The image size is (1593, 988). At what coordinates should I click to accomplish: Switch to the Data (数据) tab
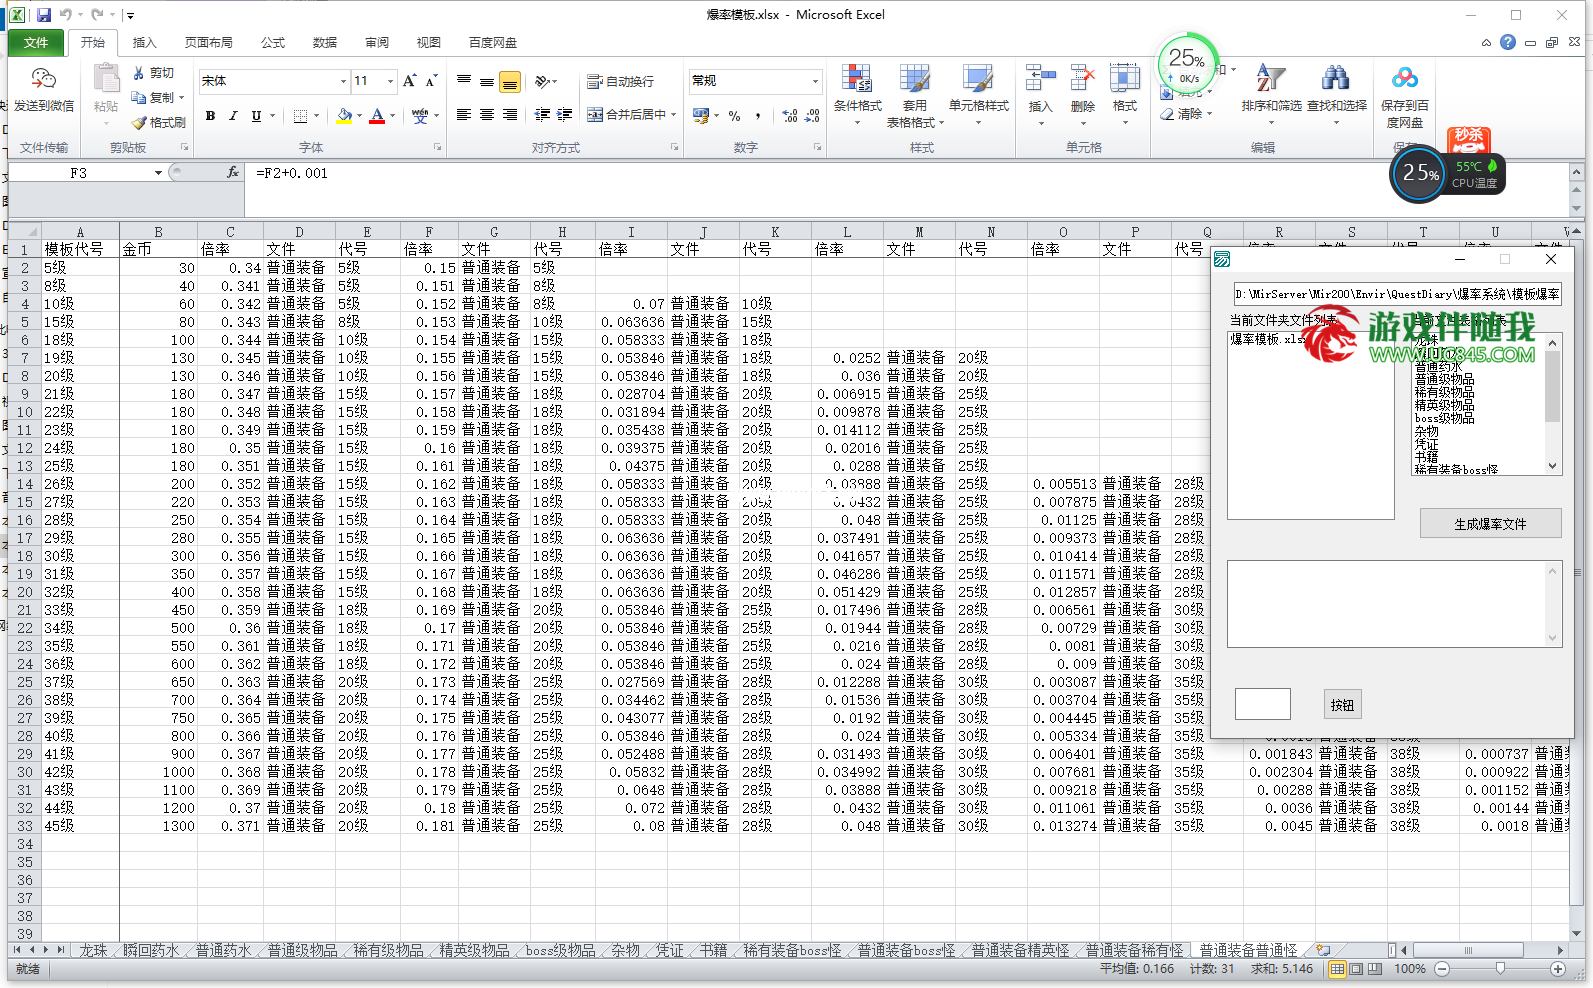tap(325, 43)
